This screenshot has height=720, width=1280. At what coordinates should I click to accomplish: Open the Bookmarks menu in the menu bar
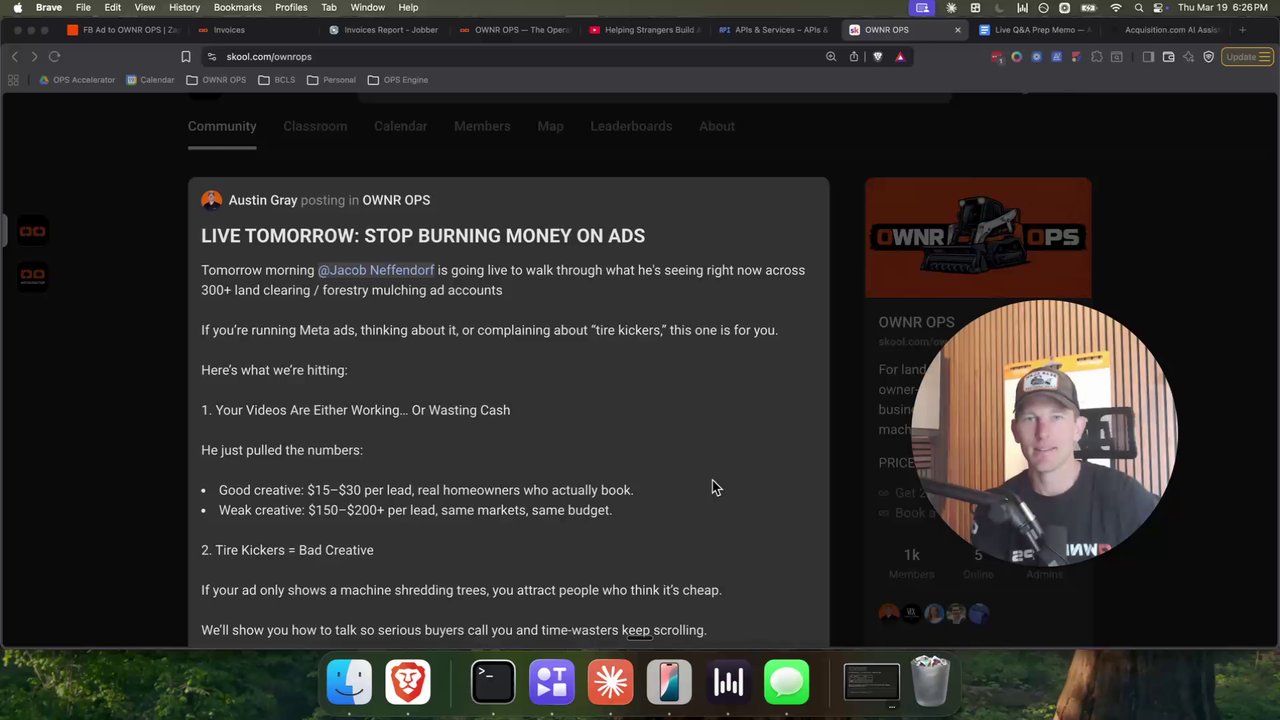237,7
